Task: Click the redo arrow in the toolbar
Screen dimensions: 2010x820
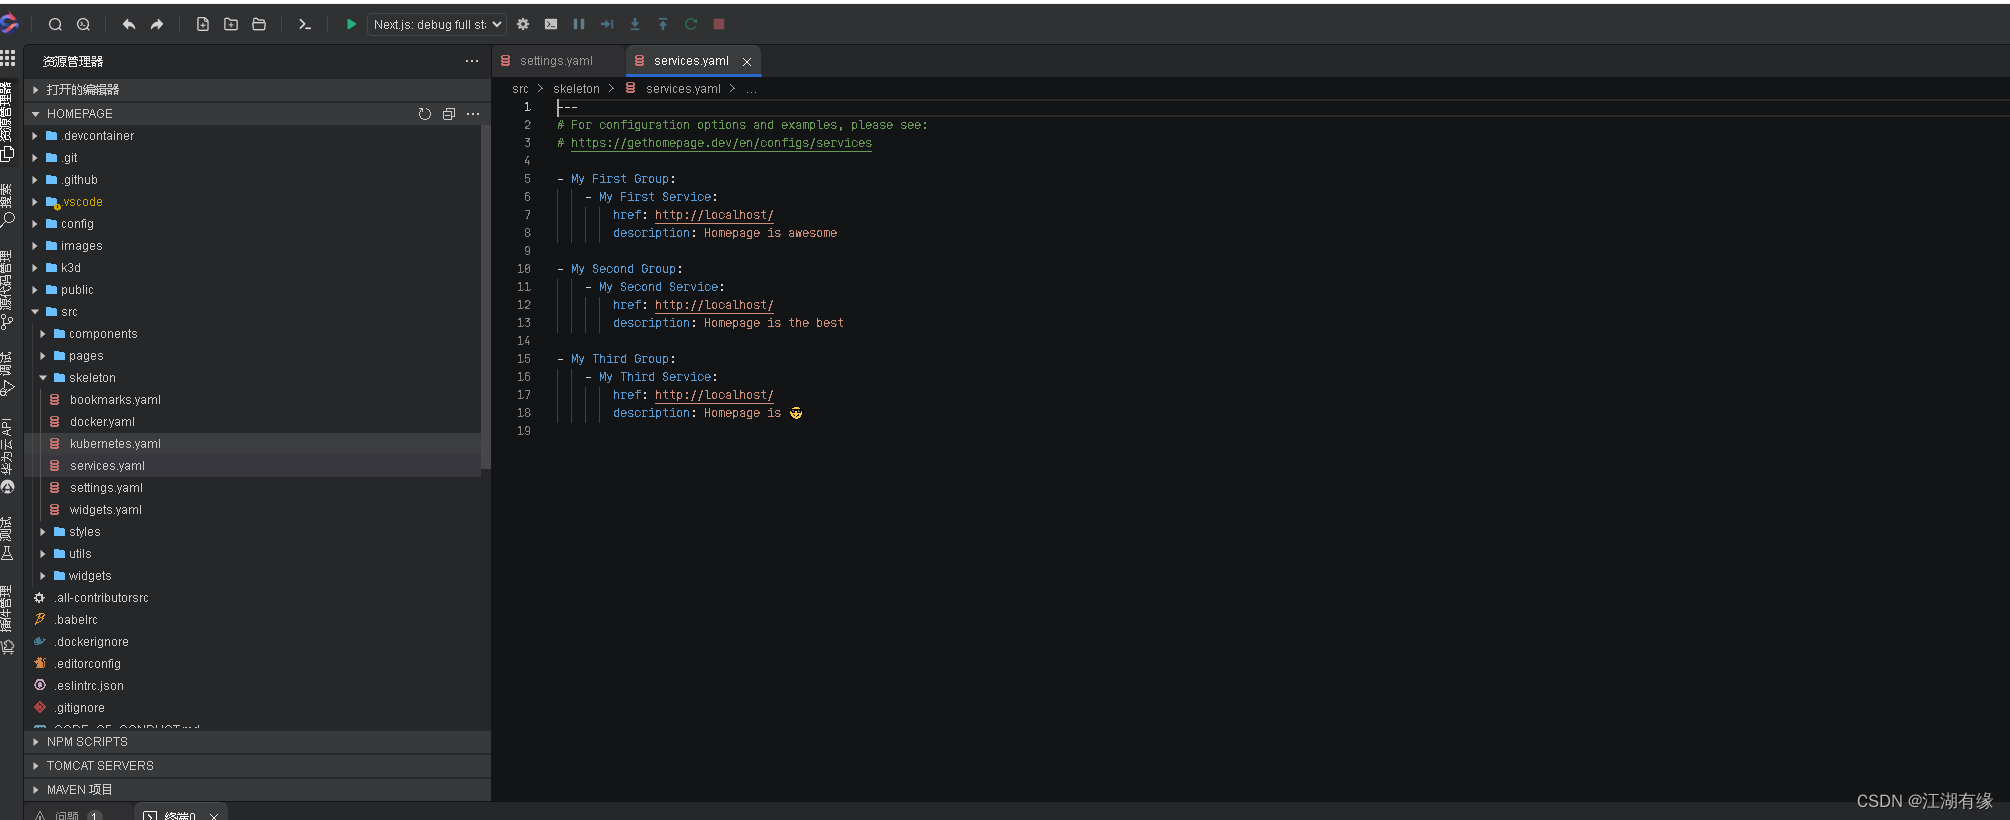Action: click(x=157, y=24)
